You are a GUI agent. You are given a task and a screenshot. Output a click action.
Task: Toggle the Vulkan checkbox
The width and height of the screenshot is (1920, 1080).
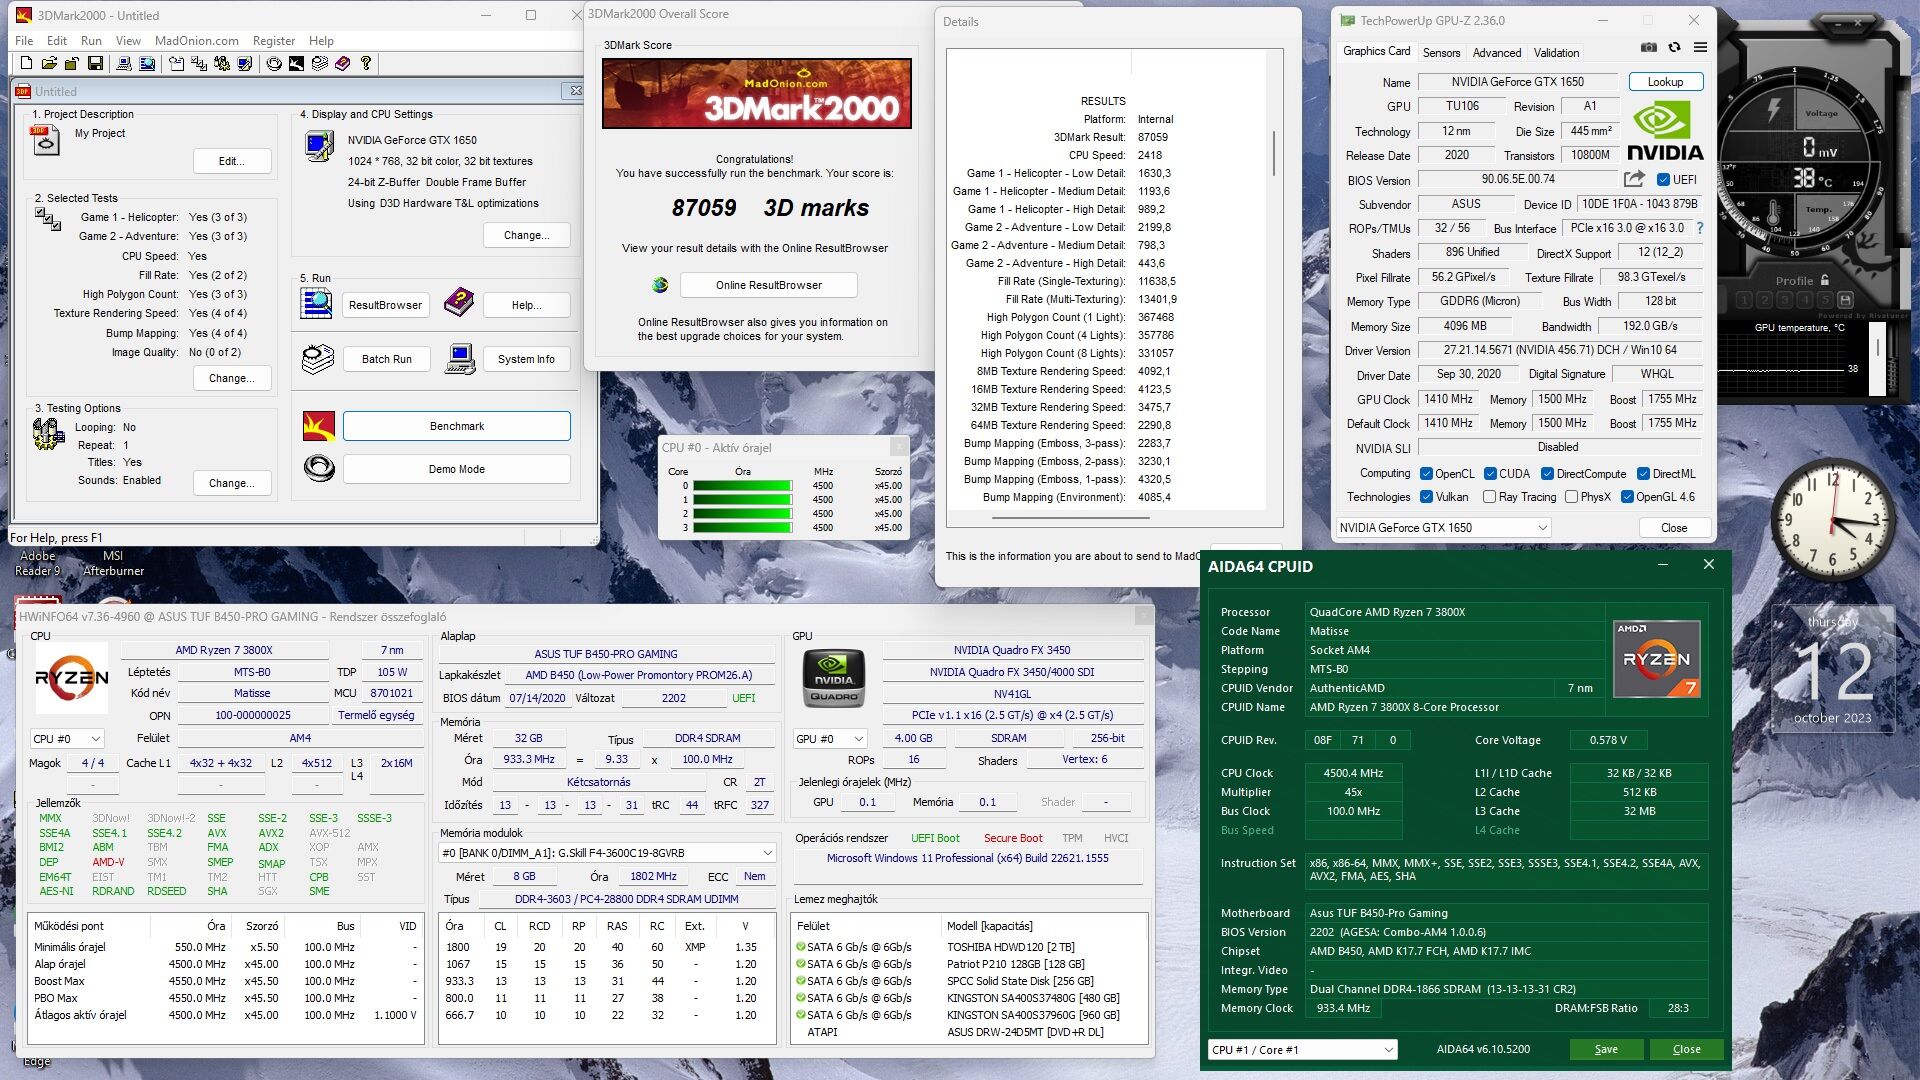(1426, 497)
